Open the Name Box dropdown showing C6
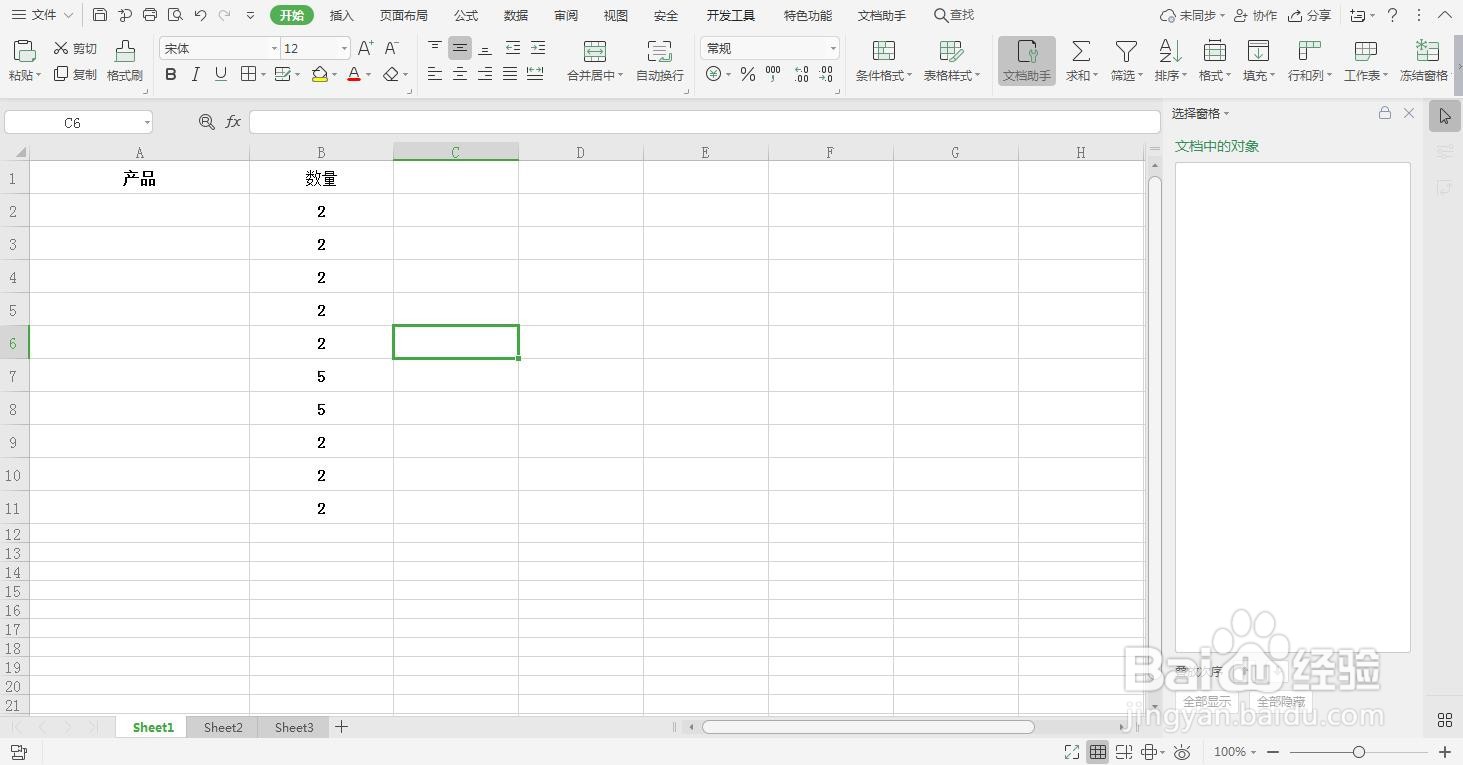This screenshot has width=1463, height=765. 147,122
